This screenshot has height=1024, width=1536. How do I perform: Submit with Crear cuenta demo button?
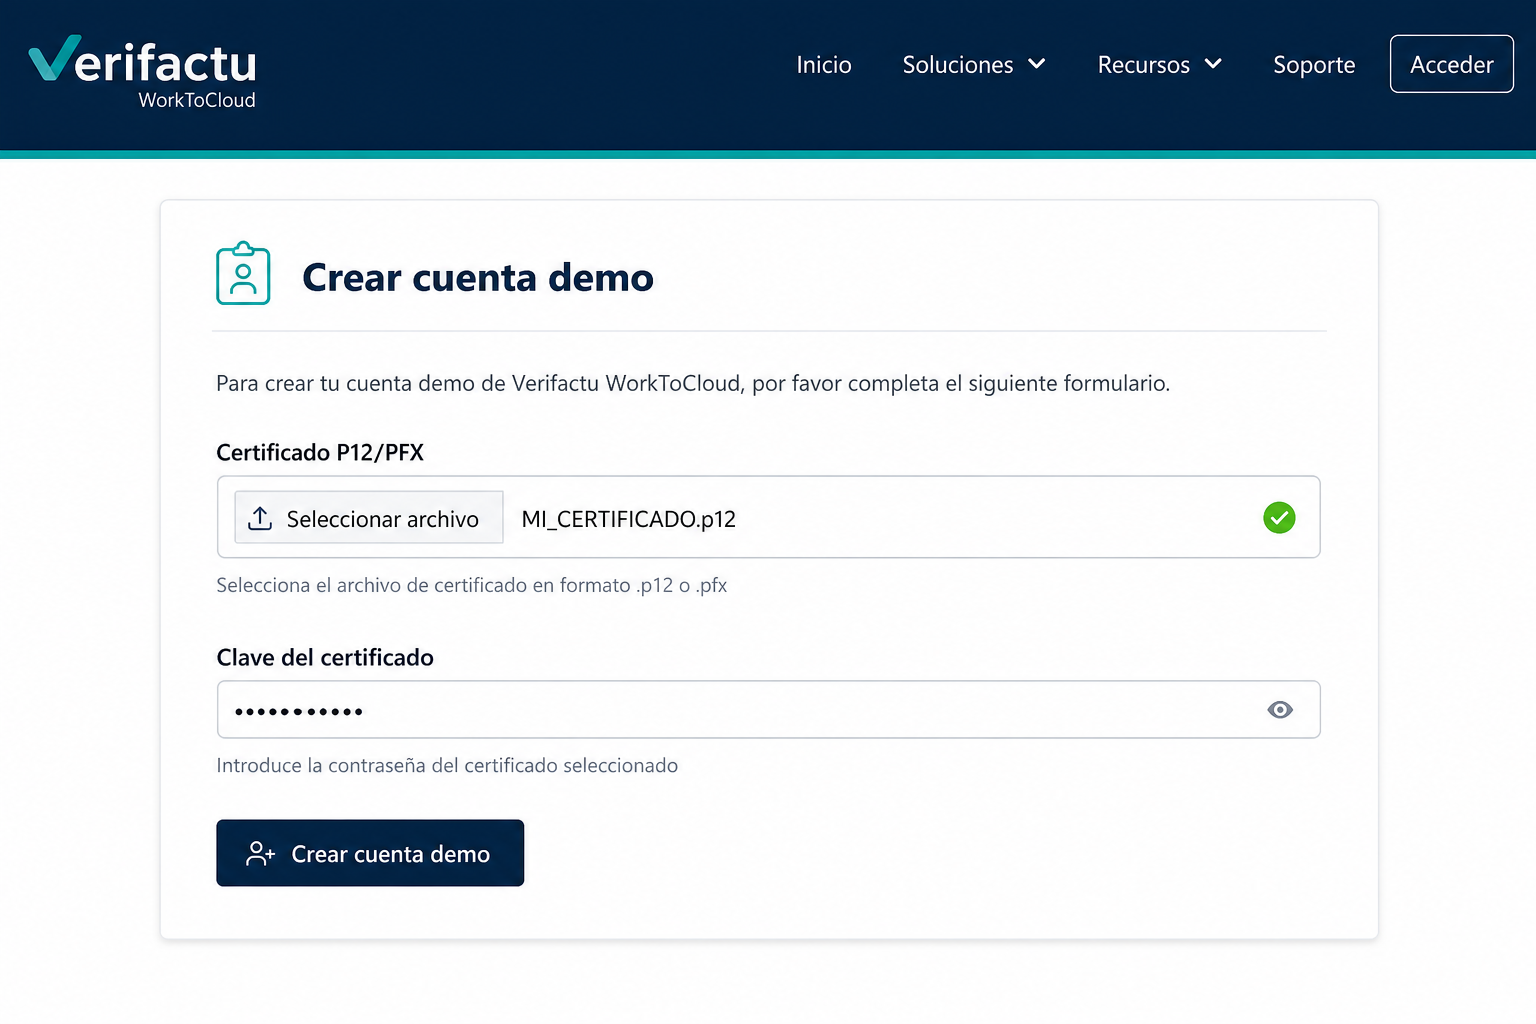click(x=370, y=853)
